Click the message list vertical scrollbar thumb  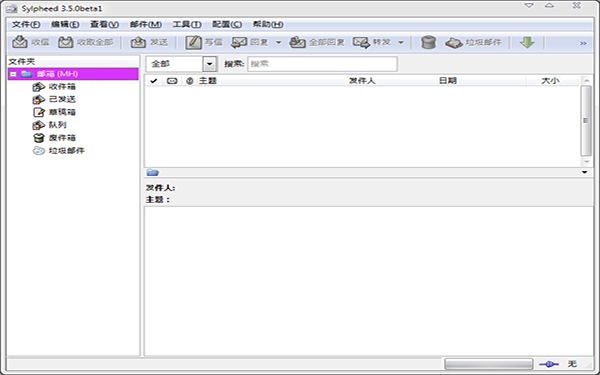(586, 121)
